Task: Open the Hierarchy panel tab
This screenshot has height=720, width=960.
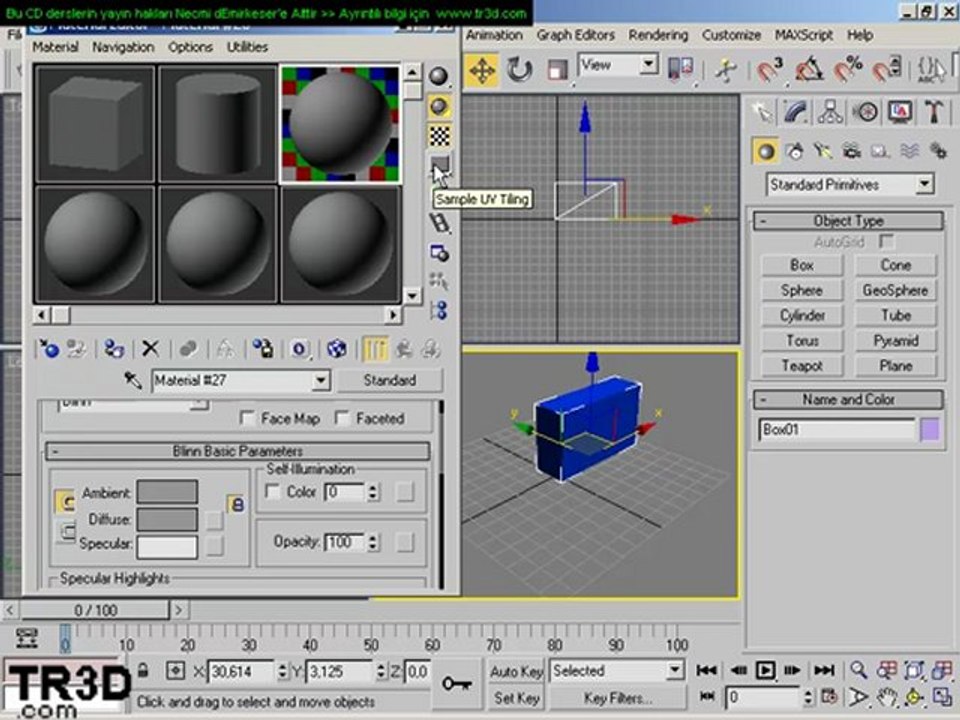Action: tap(830, 112)
